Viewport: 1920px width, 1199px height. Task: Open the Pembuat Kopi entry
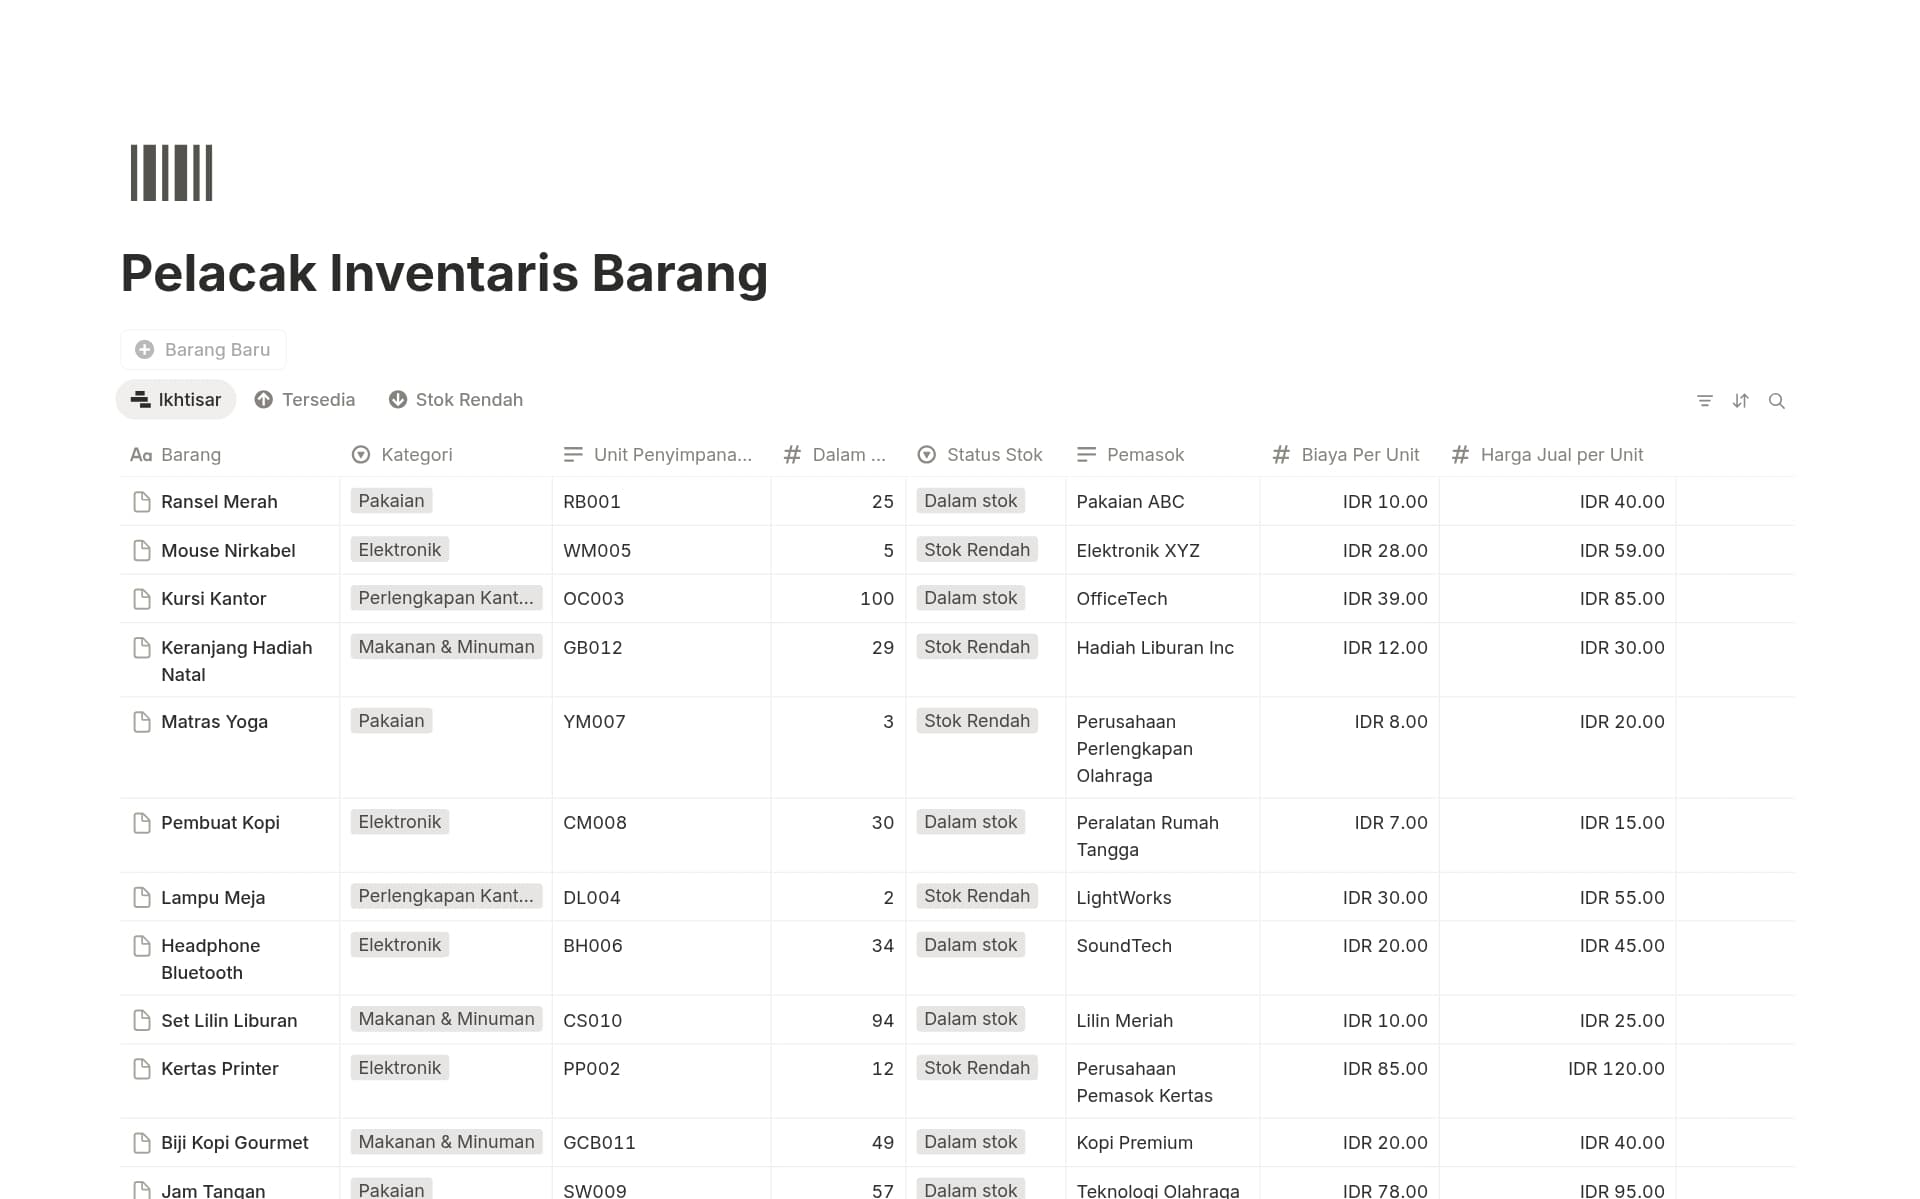pos(220,823)
